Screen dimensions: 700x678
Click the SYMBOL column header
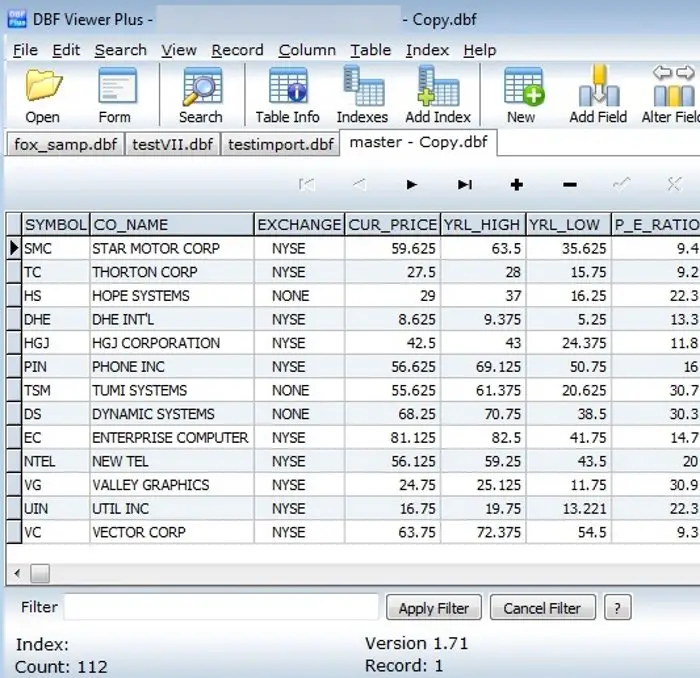click(x=56, y=225)
